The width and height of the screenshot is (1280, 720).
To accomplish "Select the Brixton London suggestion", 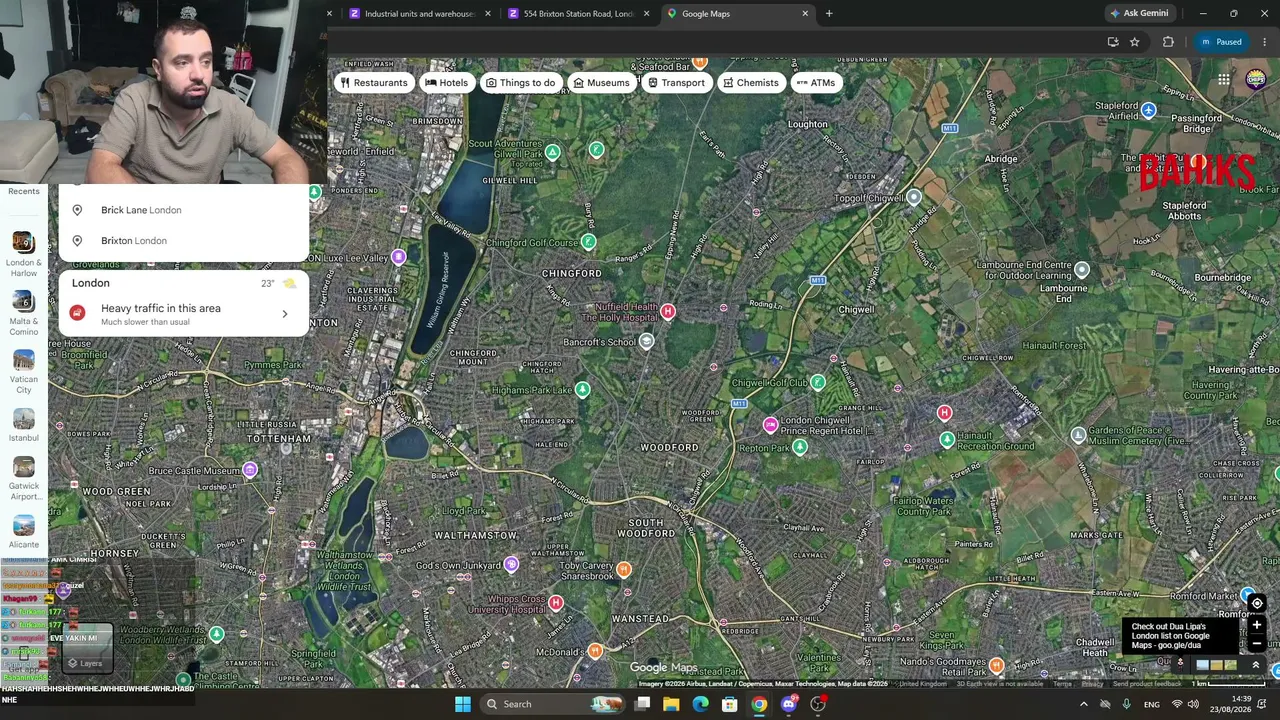I will pyautogui.click(x=184, y=240).
